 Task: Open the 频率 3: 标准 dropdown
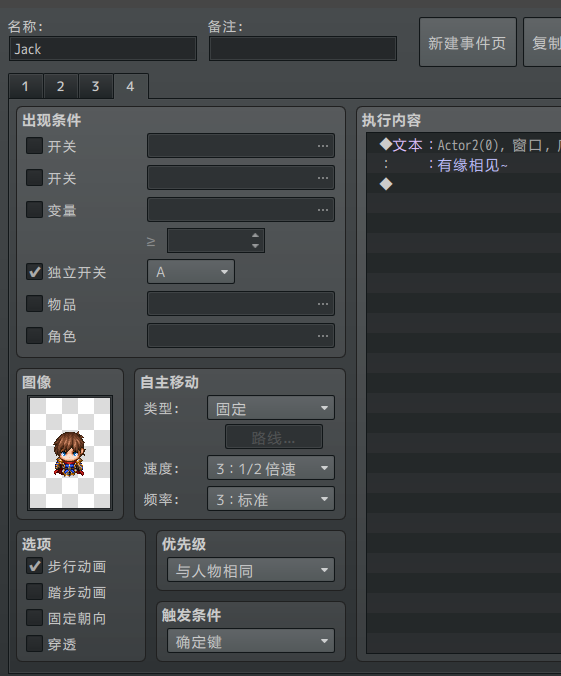[271, 499]
